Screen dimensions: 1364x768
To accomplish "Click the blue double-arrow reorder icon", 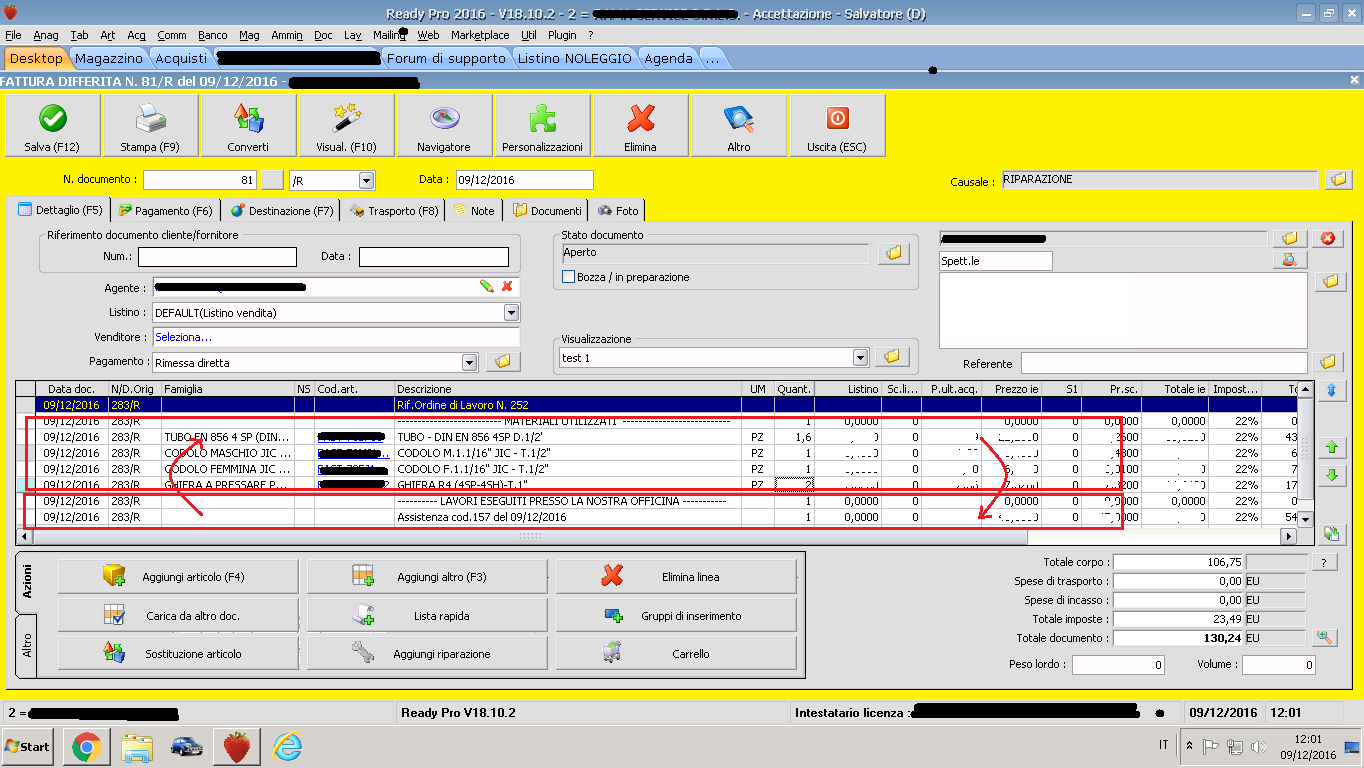I will pyautogui.click(x=1330, y=390).
